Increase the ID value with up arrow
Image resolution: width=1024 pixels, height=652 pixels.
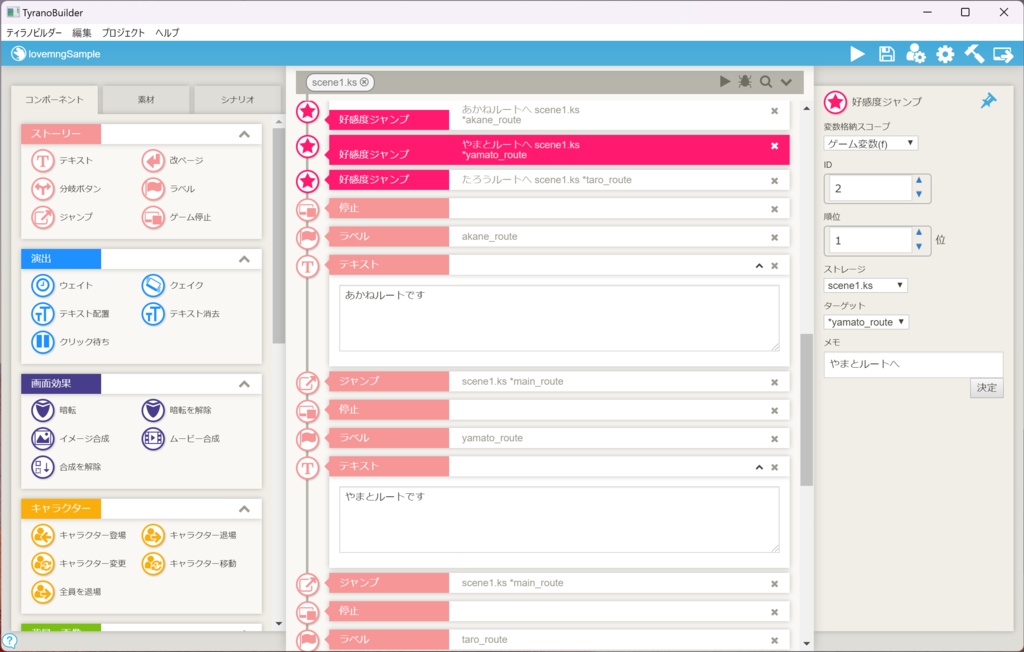[x=919, y=180]
